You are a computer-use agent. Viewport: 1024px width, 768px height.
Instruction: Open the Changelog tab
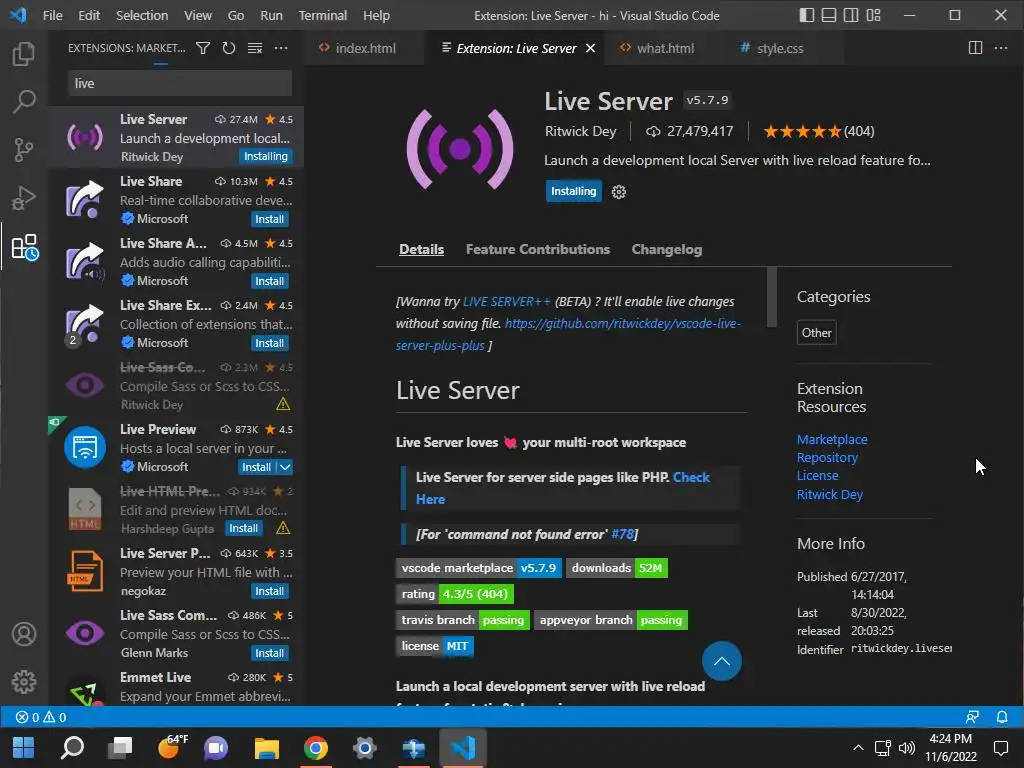coord(666,249)
